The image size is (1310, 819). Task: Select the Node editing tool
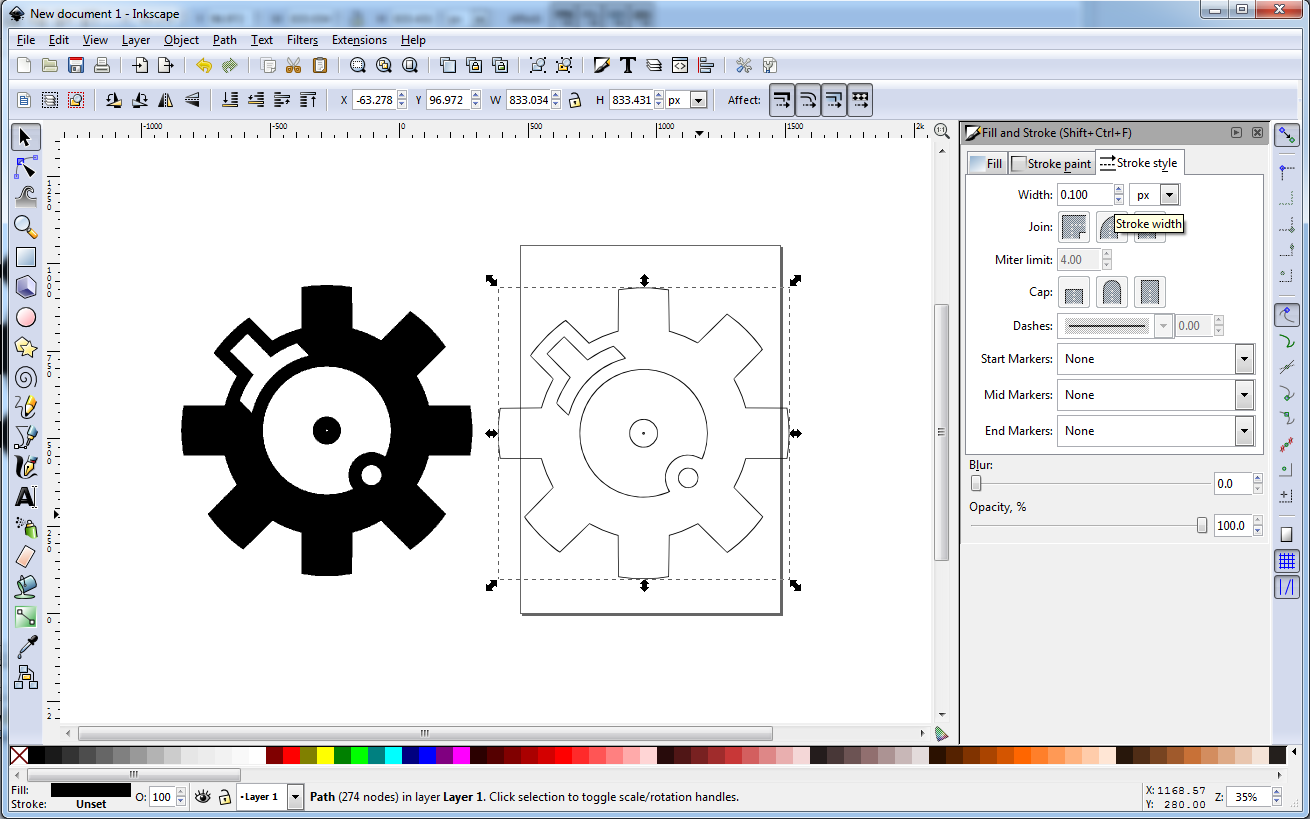click(25, 167)
